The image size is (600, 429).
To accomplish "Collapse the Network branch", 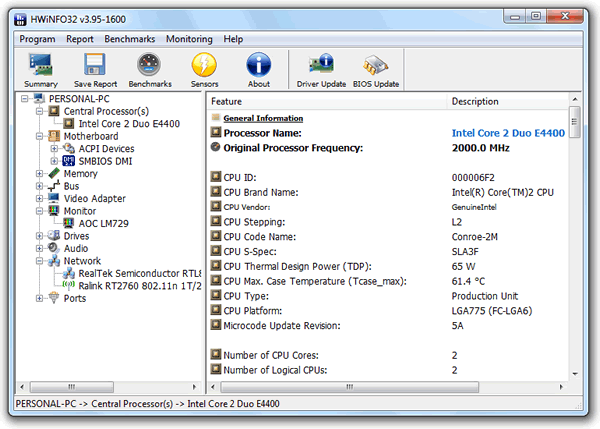I will pos(39,261).
